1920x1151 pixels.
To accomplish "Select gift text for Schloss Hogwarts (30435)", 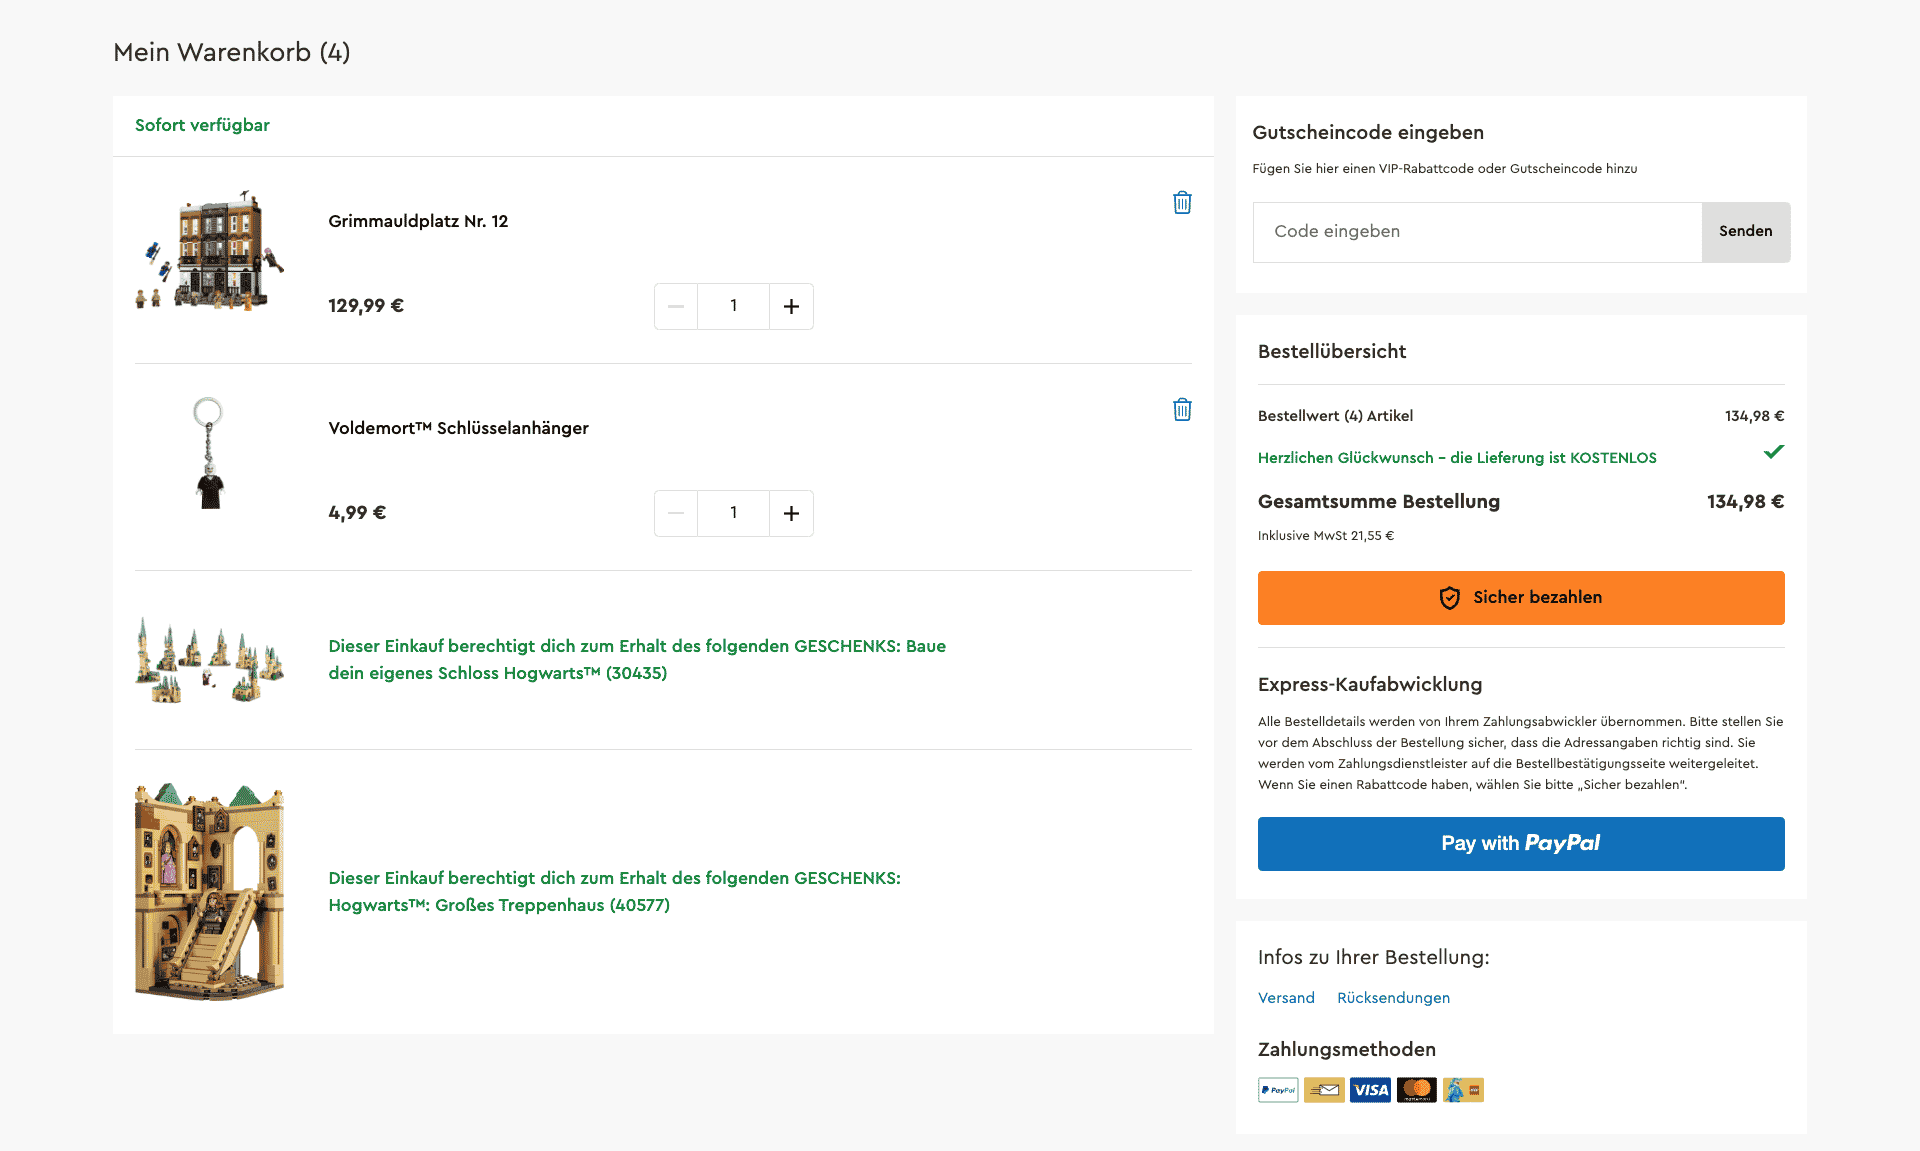I will point(637,660).
